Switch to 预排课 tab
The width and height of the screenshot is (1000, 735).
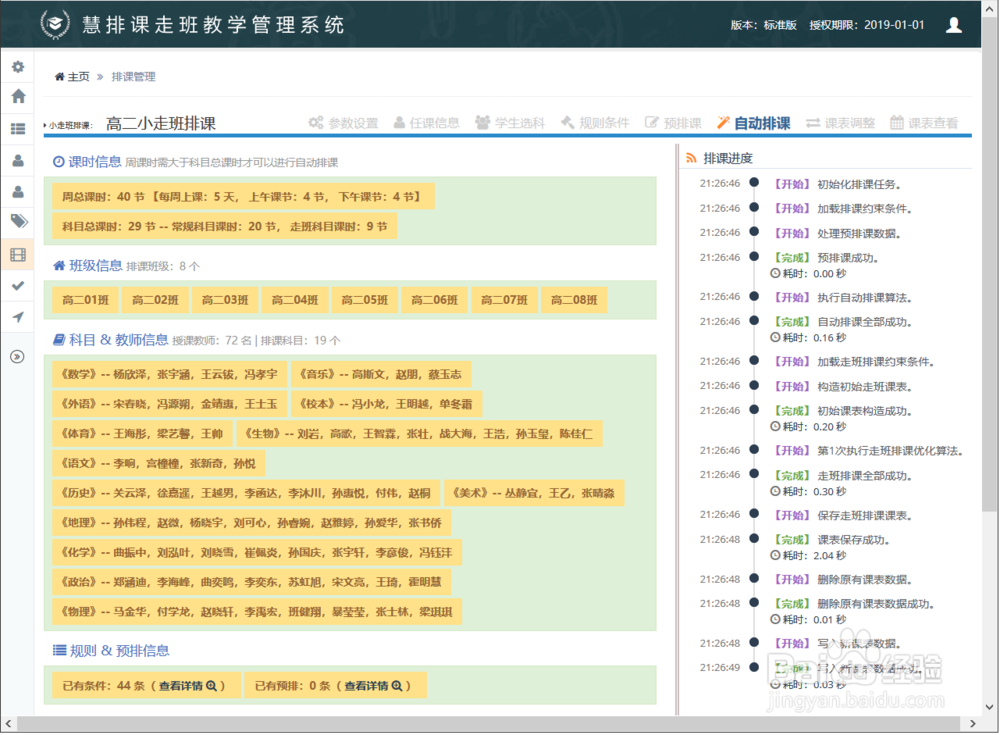[673, 123]
